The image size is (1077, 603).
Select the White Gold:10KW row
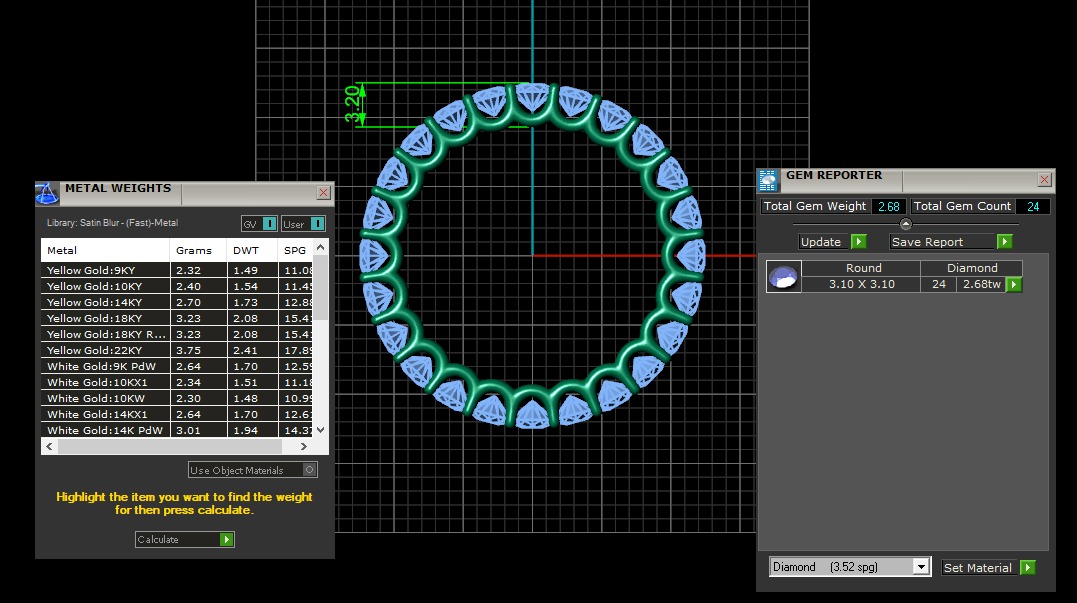click(x=177, y=398)
